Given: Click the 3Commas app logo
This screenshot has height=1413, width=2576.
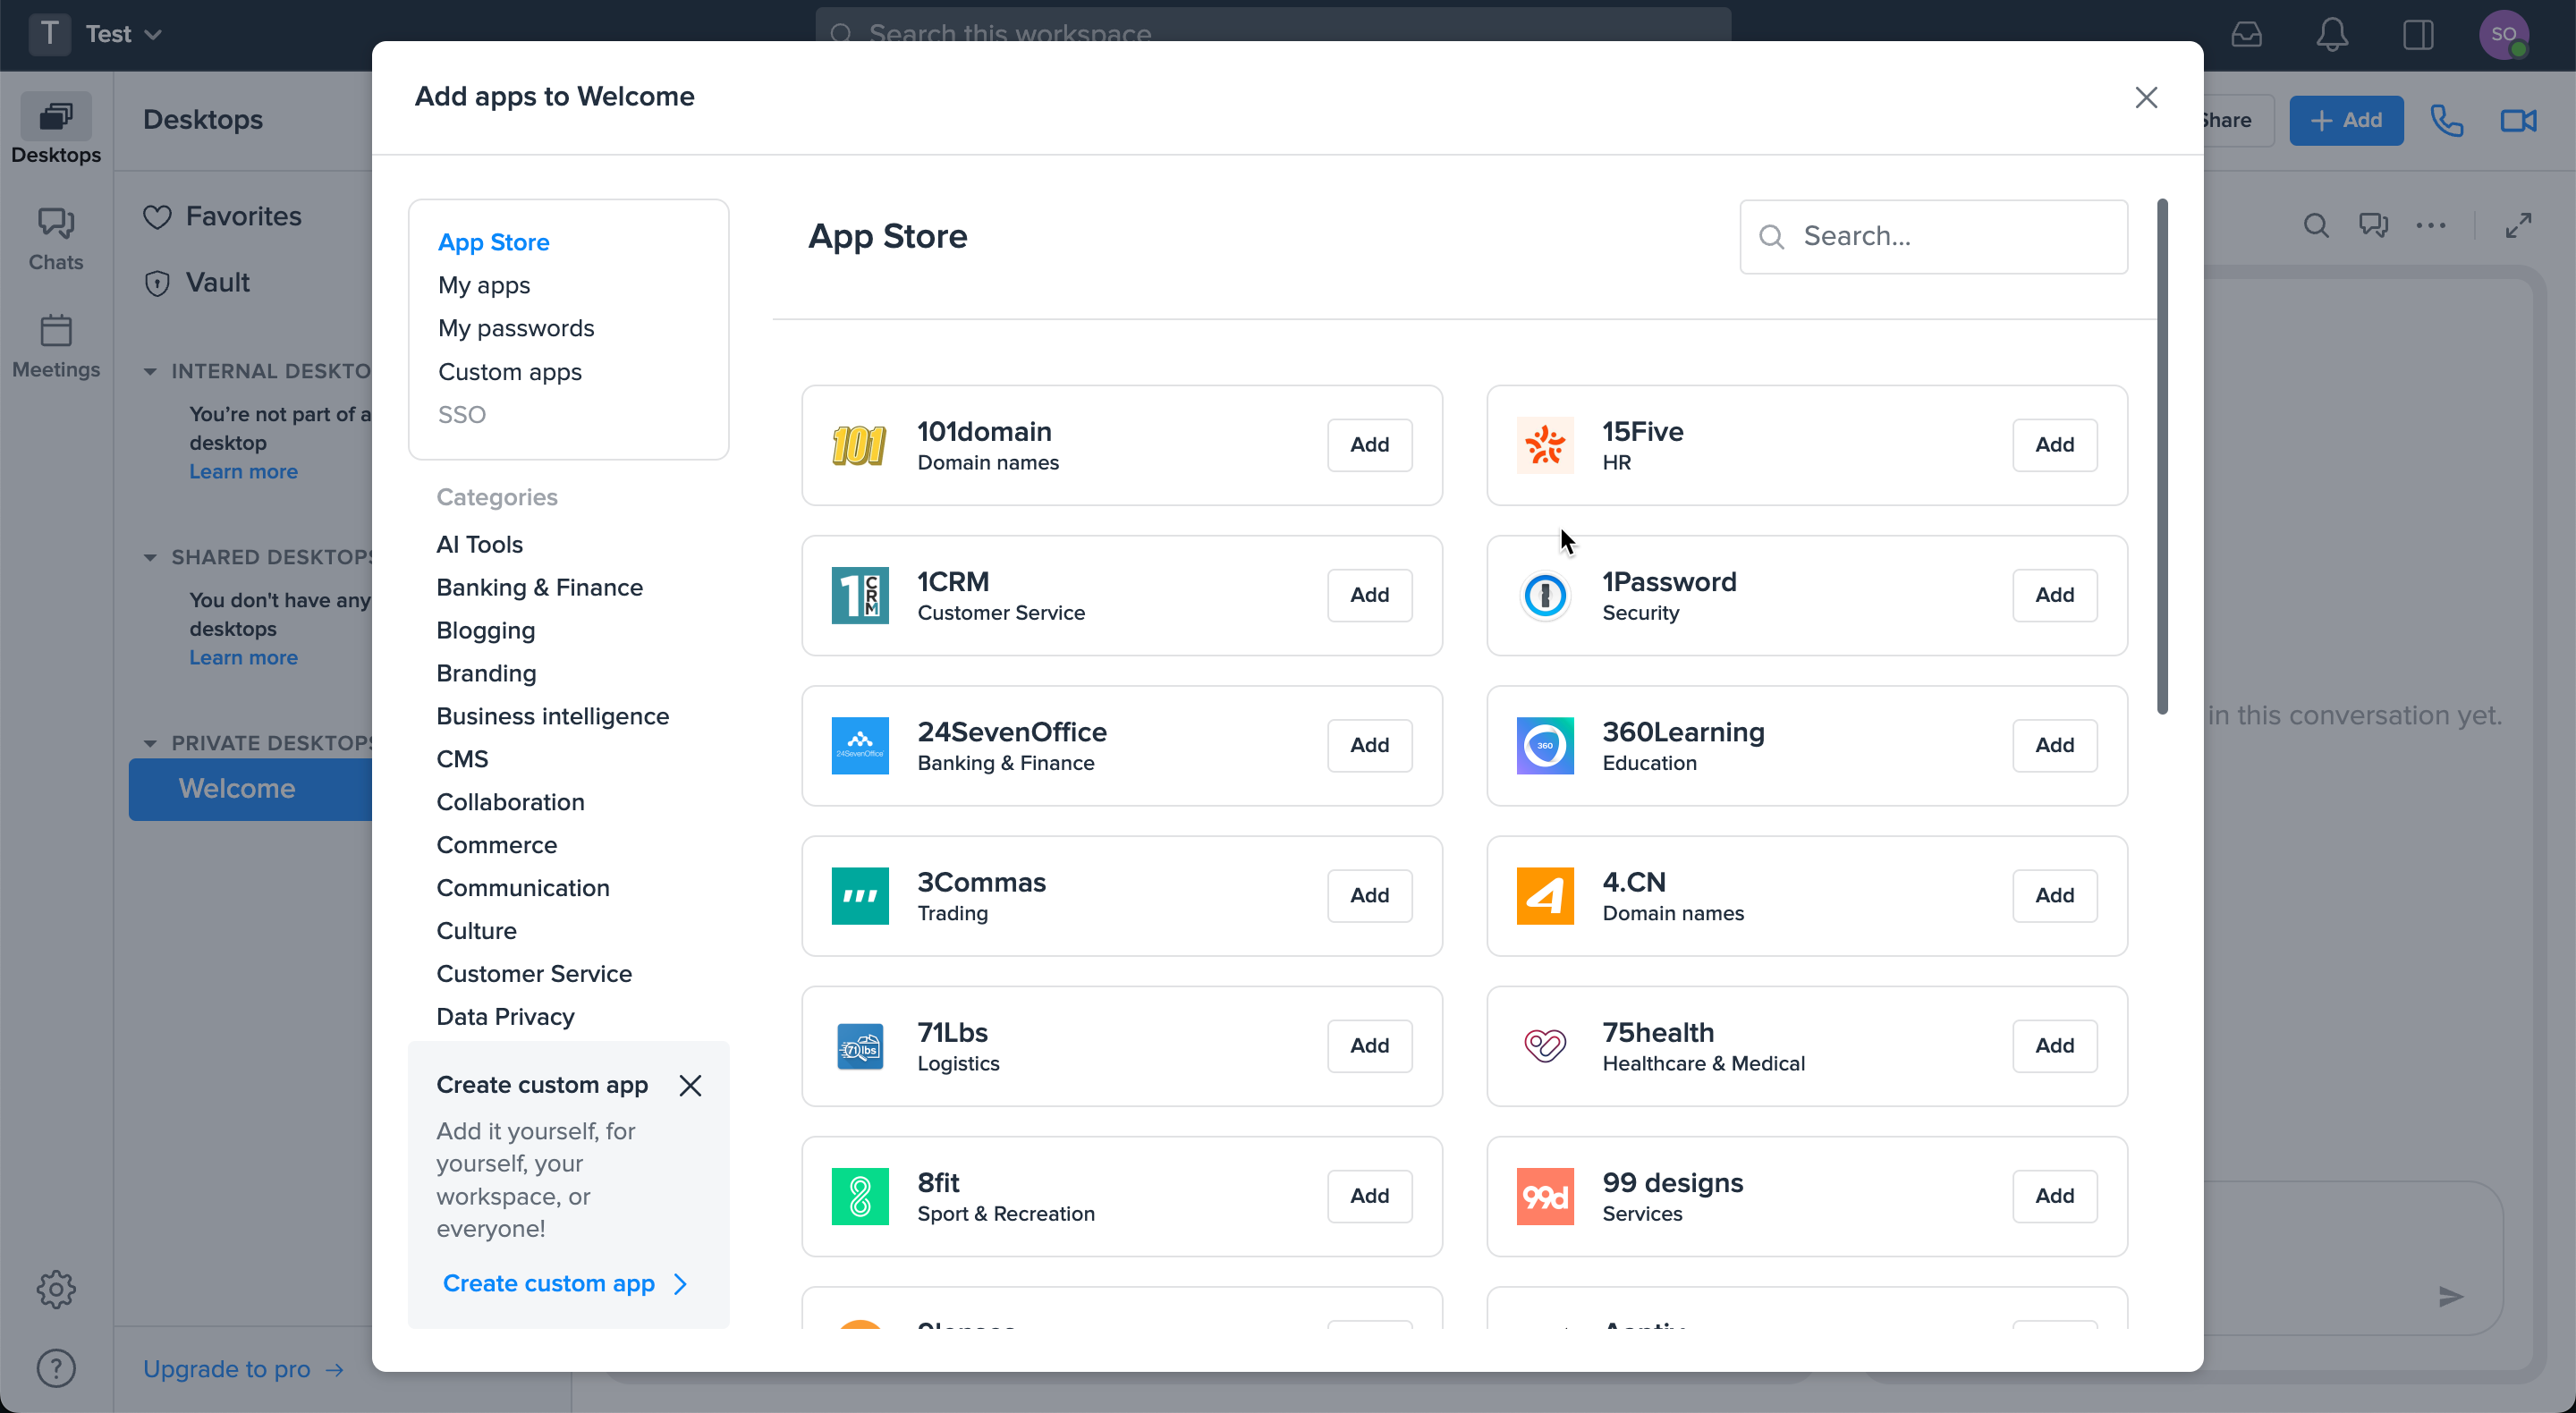Looking at the screenshot, I should tap(859, 895).
